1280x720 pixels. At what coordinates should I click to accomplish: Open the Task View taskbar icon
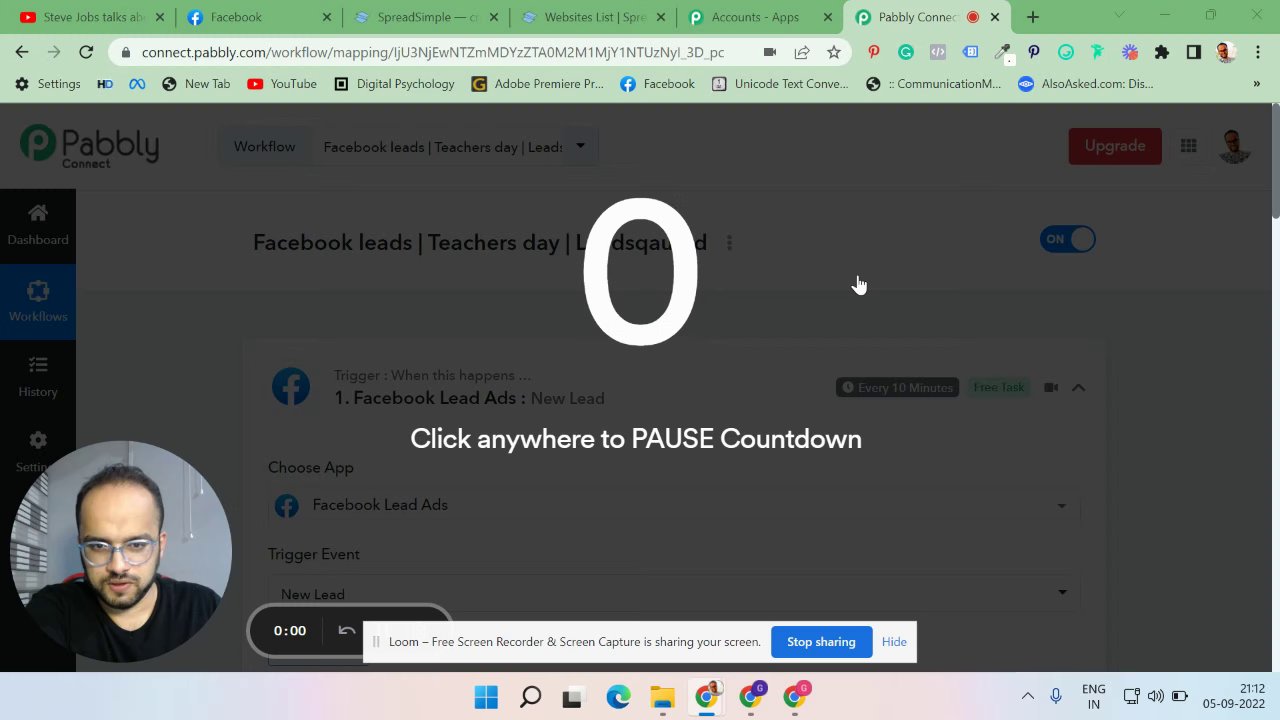574,697
